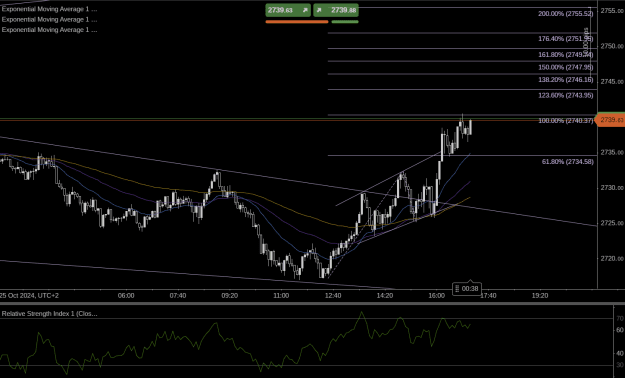
Task: Click the 2730.00 price axis label
Action: click(612, 187)
